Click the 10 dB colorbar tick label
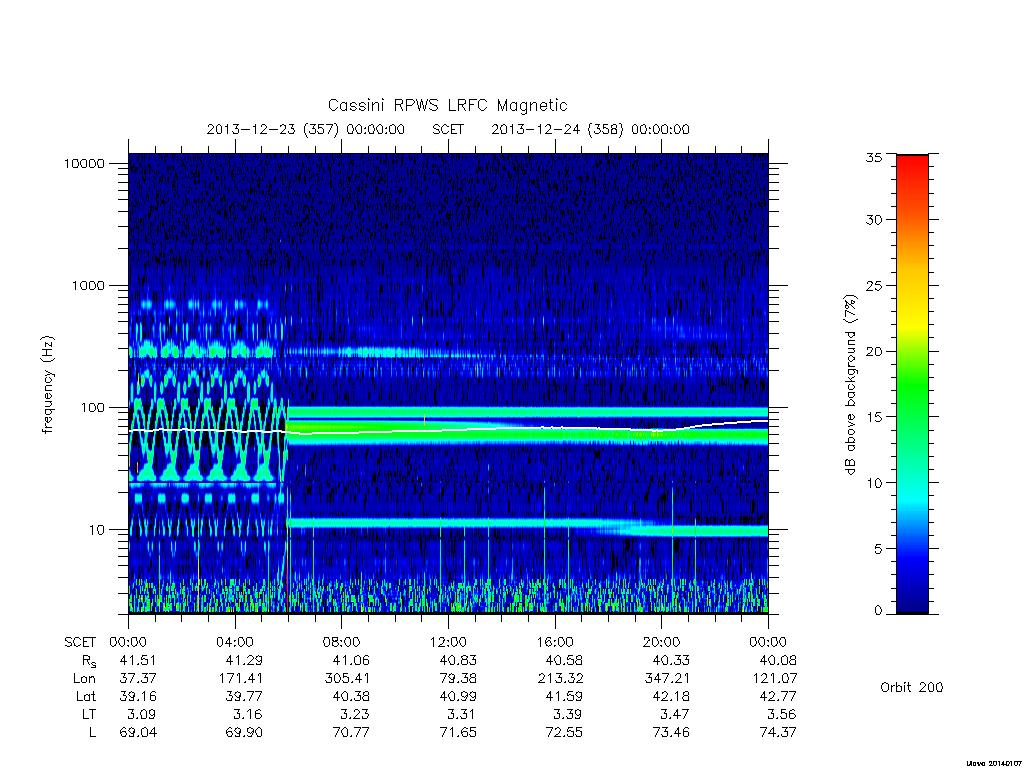 click(x=873, y=483)
